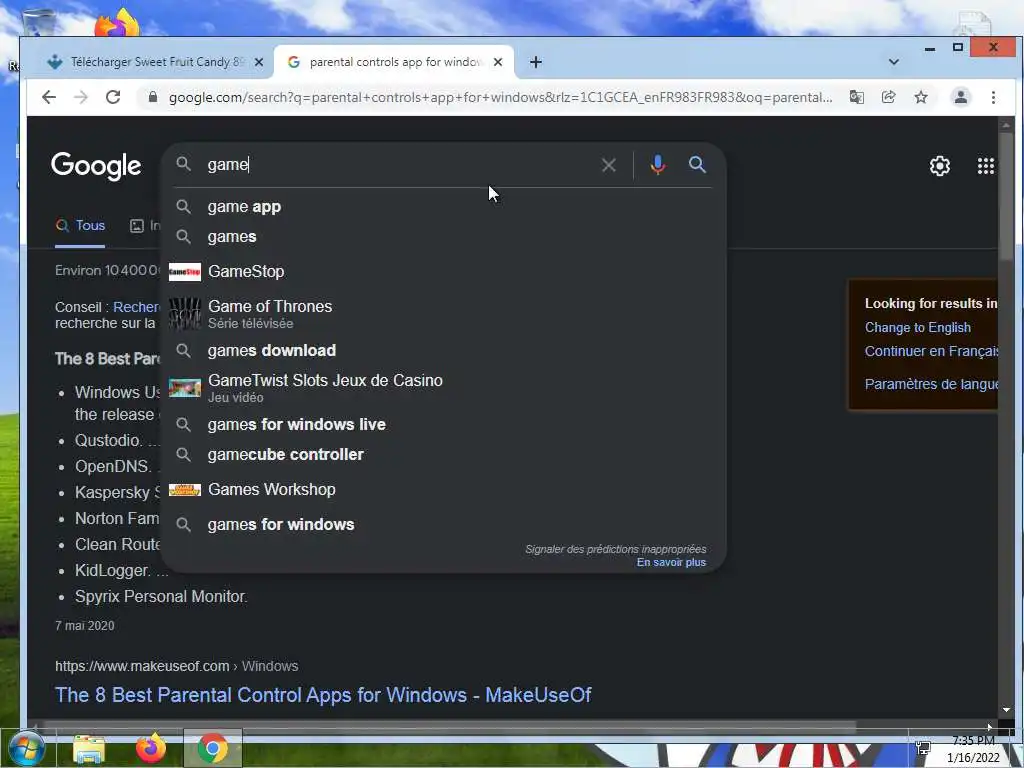Click 'Continuer en Français' link

click(931, 351)
